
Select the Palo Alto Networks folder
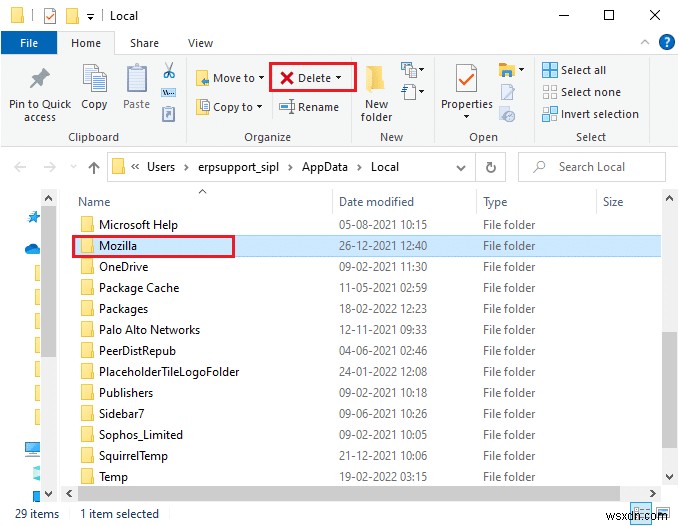pyautogui.click(x=368, y=330)
